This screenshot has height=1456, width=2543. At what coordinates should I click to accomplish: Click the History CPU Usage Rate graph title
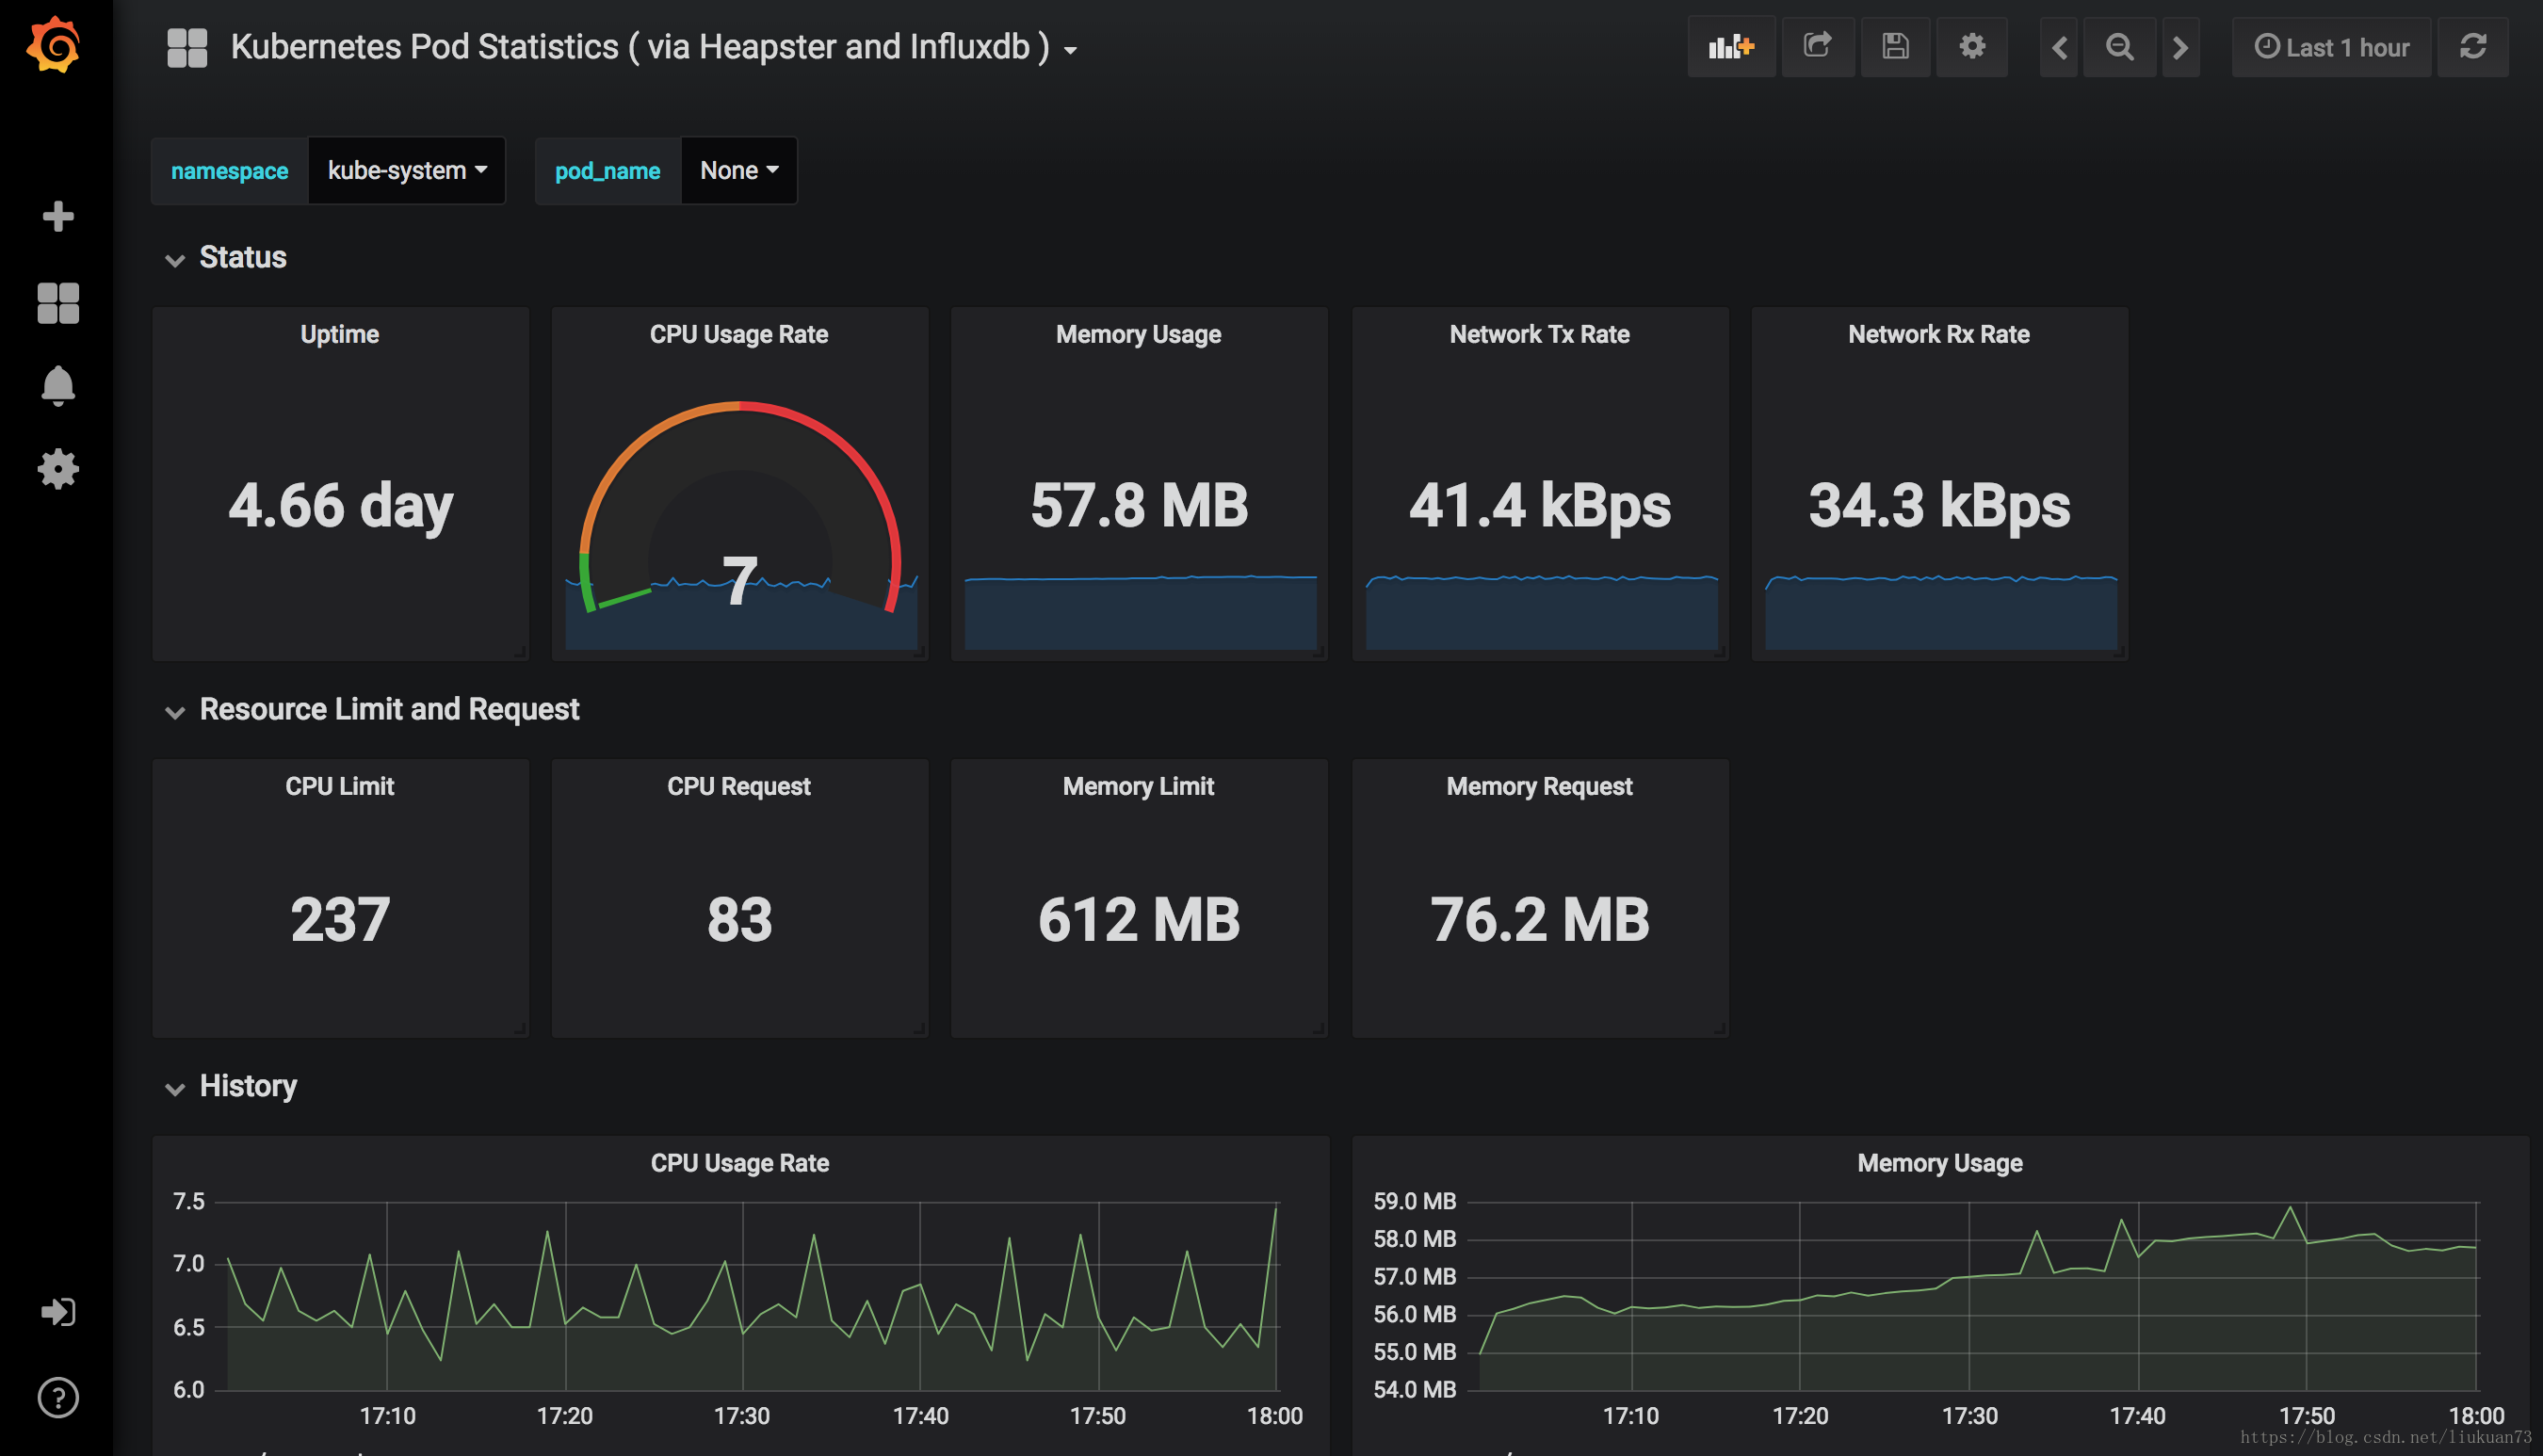point(740,1163)
